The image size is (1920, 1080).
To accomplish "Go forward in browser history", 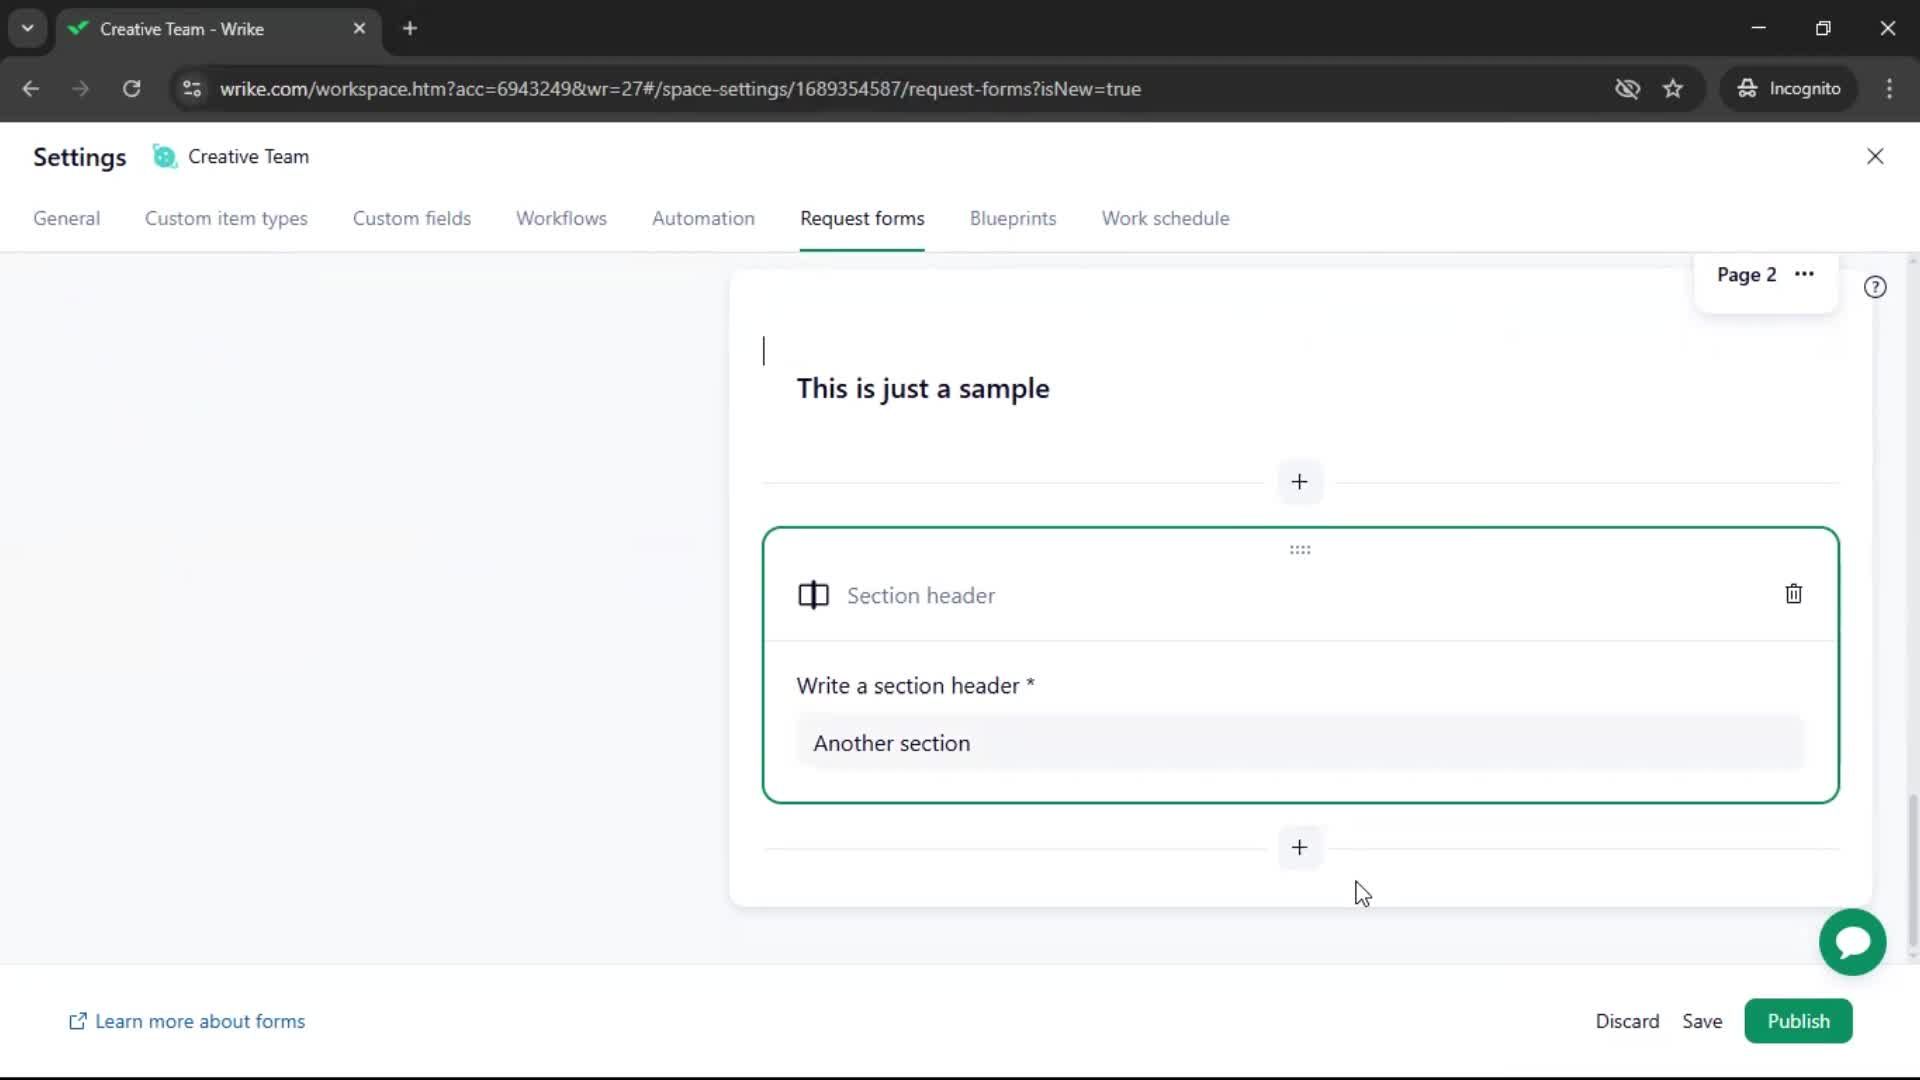I will tap(80, 89).
